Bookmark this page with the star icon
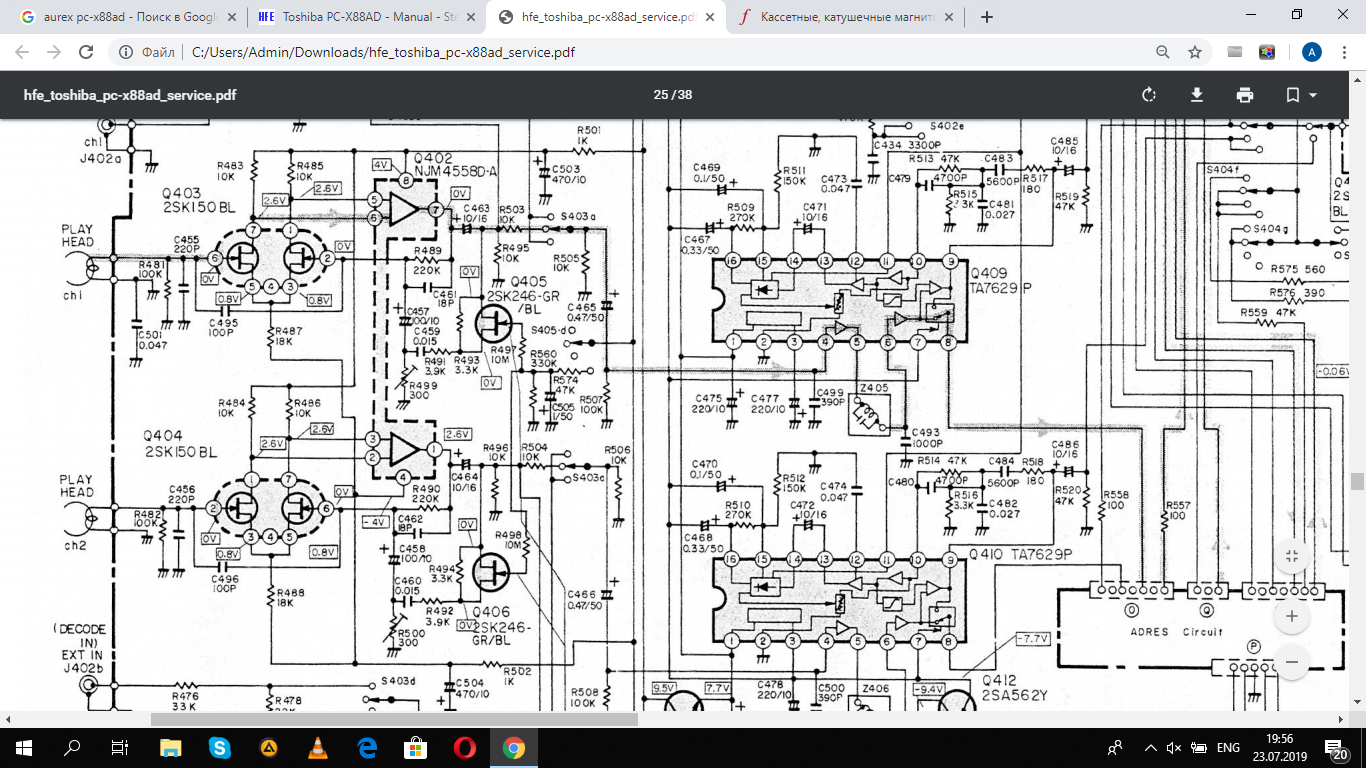The image size is (1366, 768). (x=1194, y=52)
